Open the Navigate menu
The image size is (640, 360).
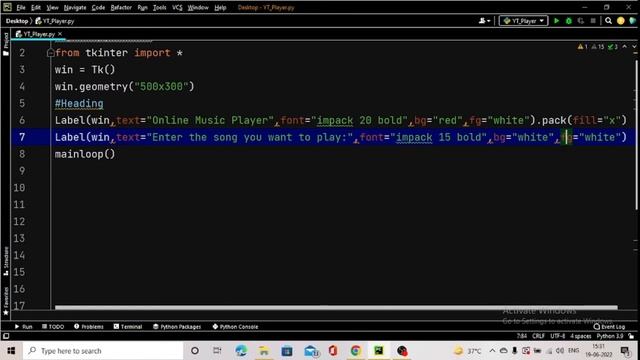point(75,7)
